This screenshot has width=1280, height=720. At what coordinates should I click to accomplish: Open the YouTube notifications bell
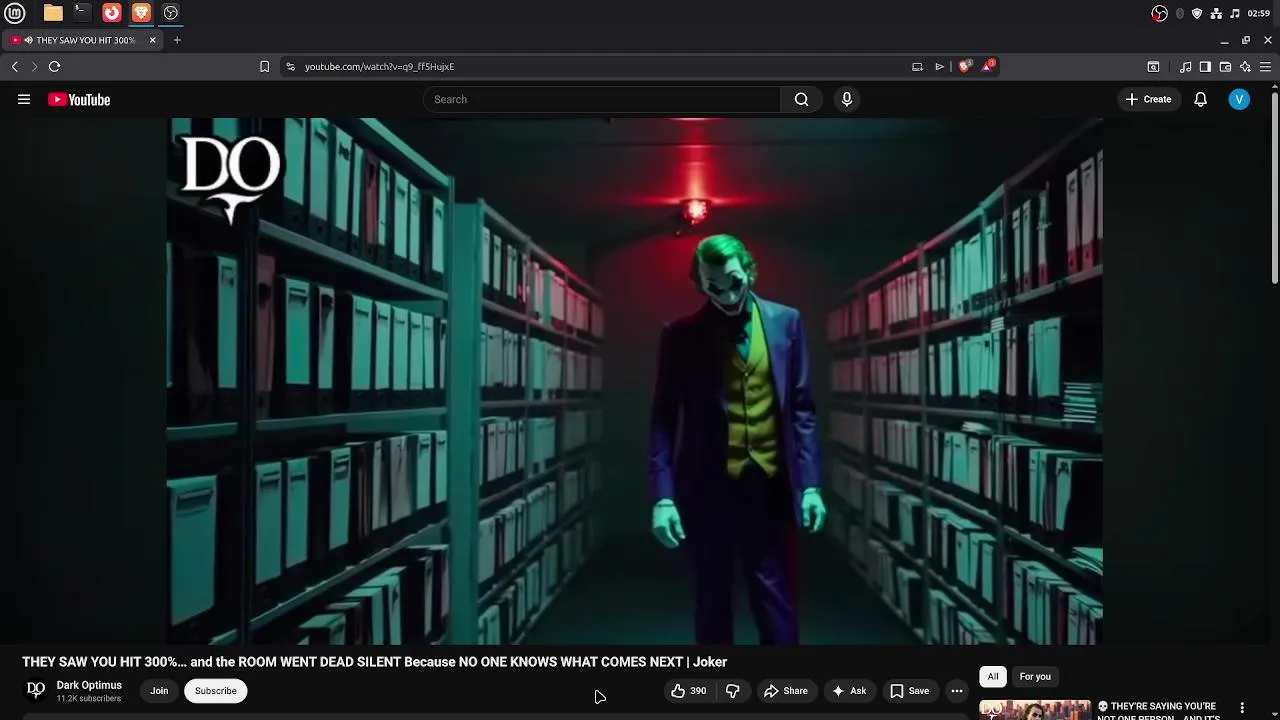coord(1200,99)
